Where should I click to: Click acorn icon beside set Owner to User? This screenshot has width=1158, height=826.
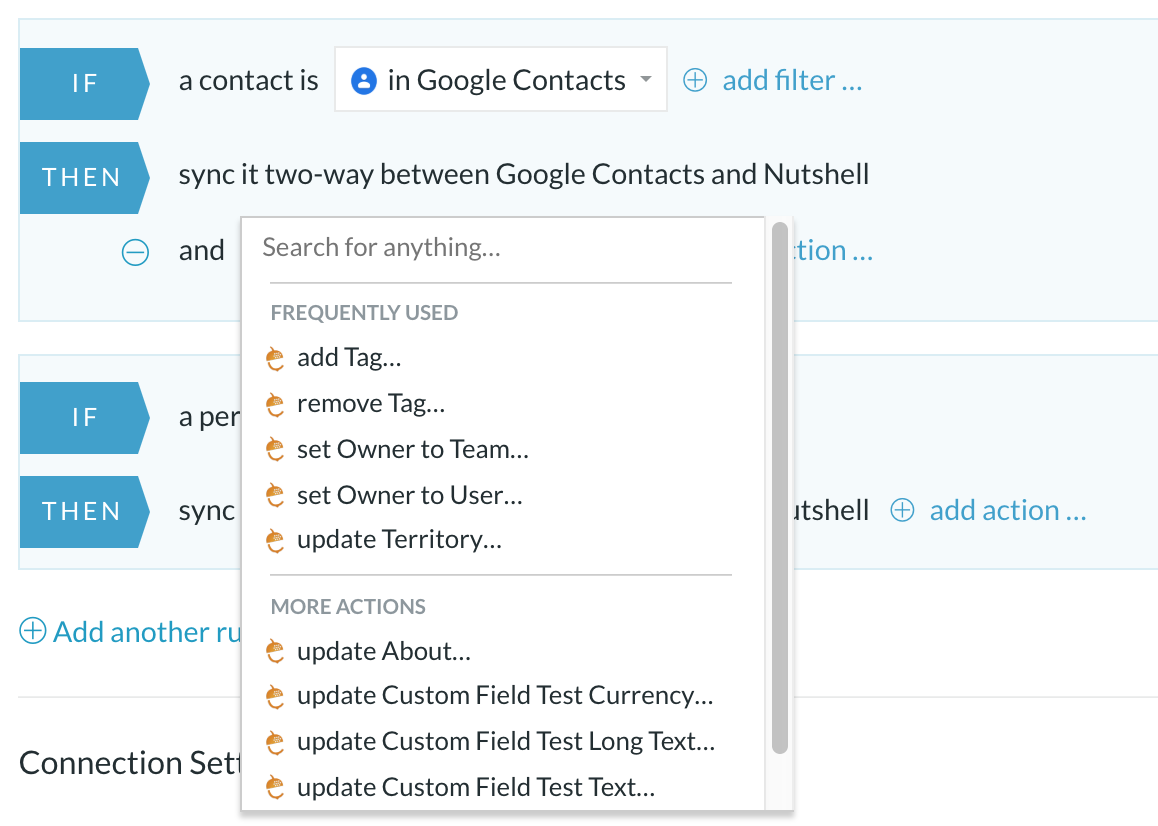(x=275, y=495)
